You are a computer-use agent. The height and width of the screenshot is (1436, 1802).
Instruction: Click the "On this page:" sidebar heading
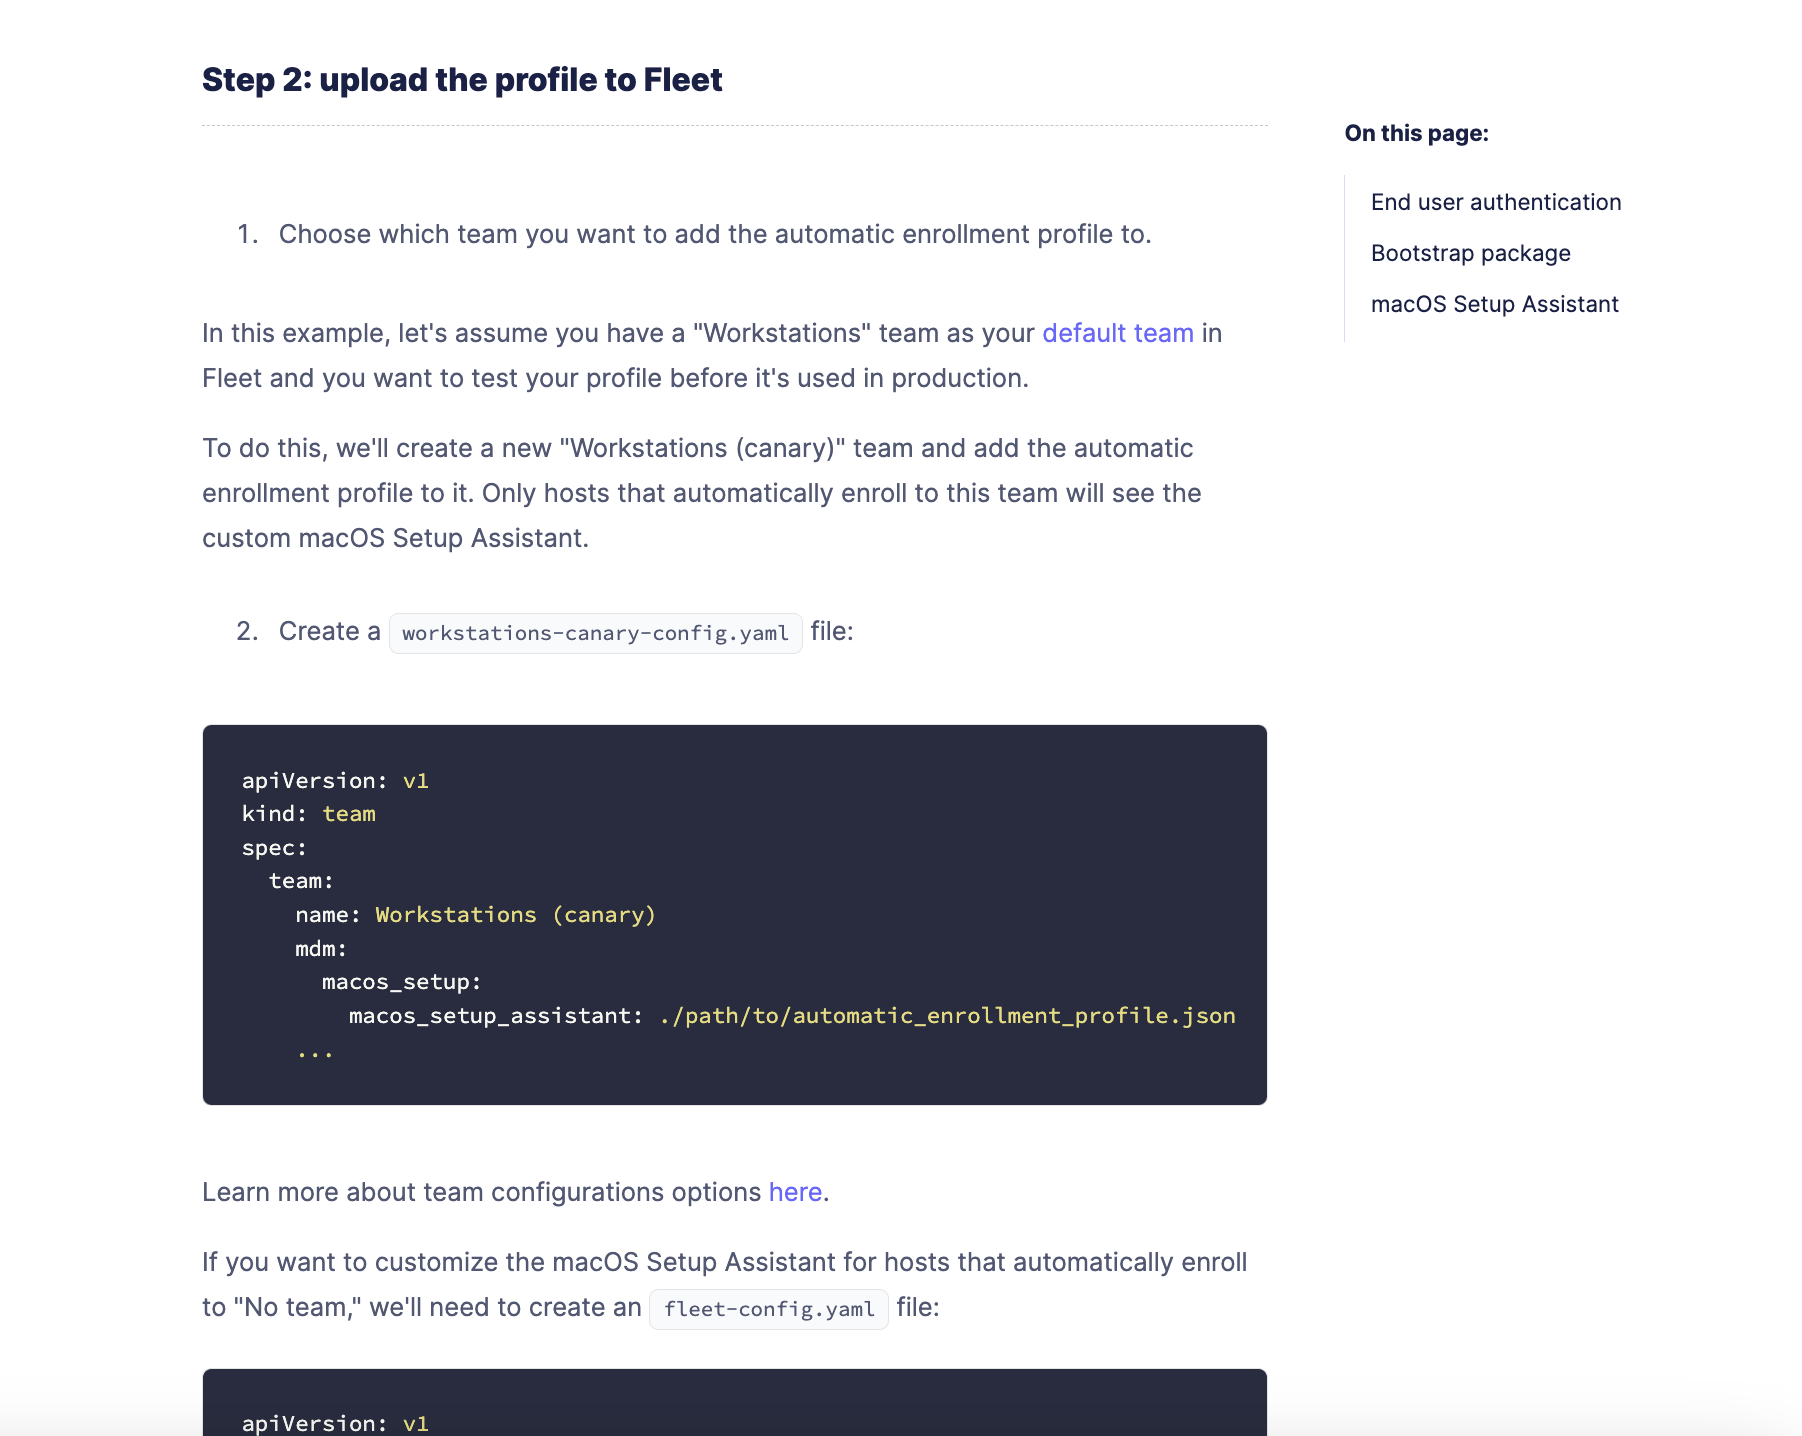point(1416,131)
